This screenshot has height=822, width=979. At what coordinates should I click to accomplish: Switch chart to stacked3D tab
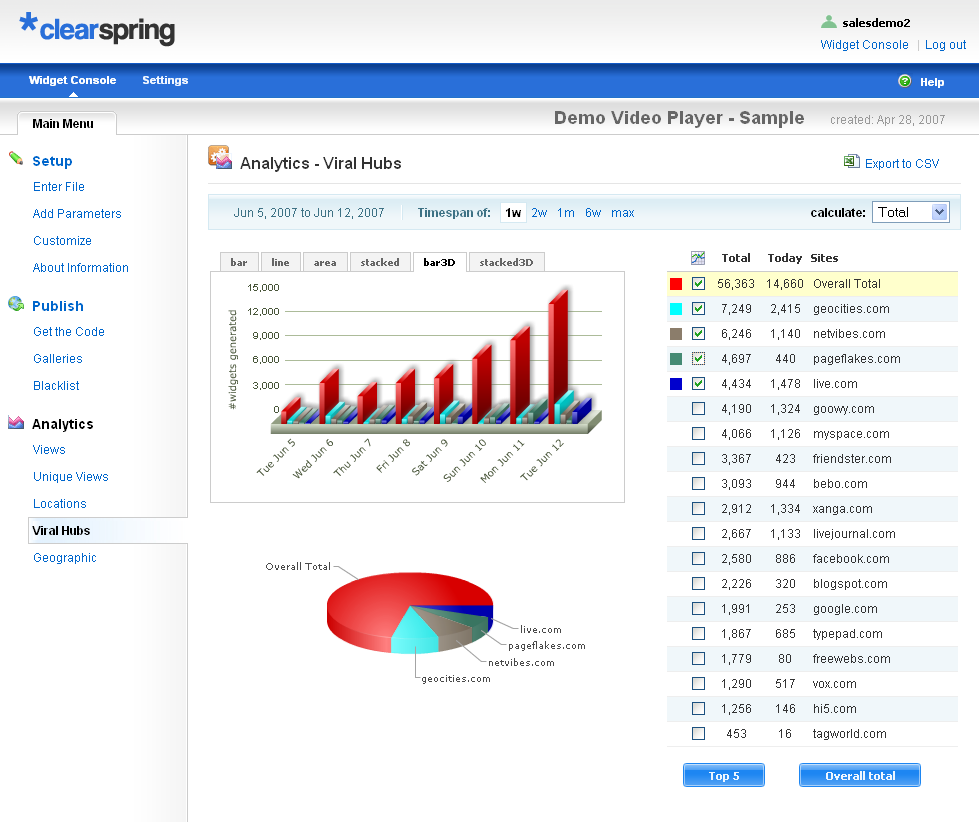click(506, 263)
